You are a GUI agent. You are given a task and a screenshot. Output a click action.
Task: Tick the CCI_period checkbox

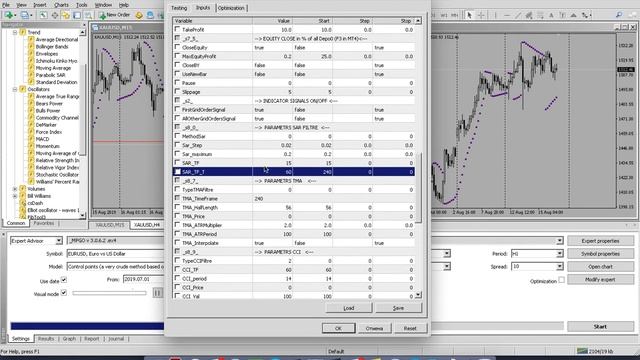click(177, 278)
